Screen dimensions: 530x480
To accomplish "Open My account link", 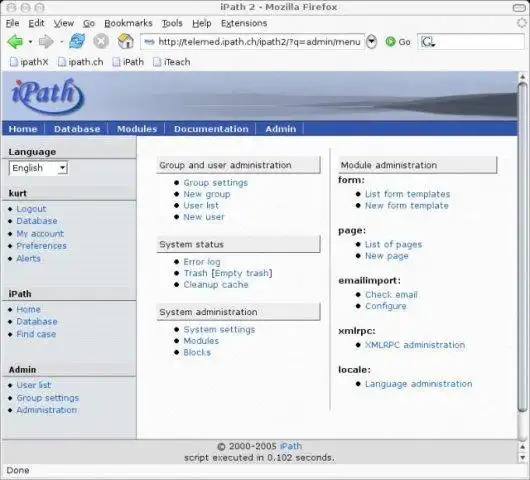I will click(40, 234).
